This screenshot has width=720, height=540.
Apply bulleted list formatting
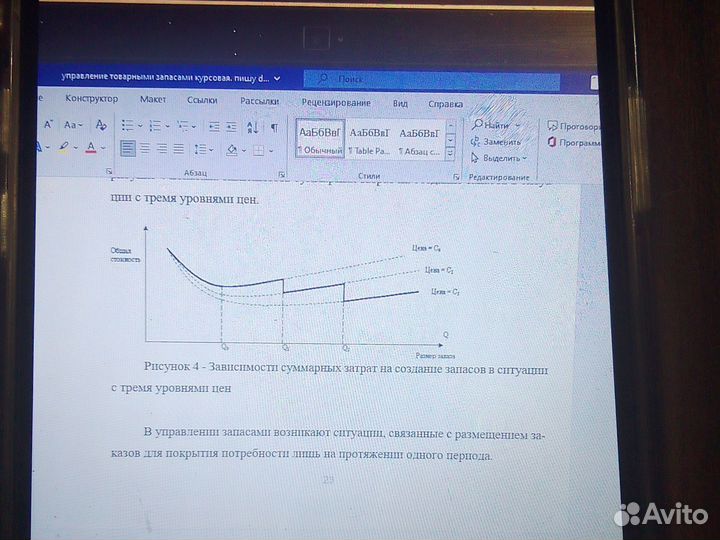tap(128, 125)
